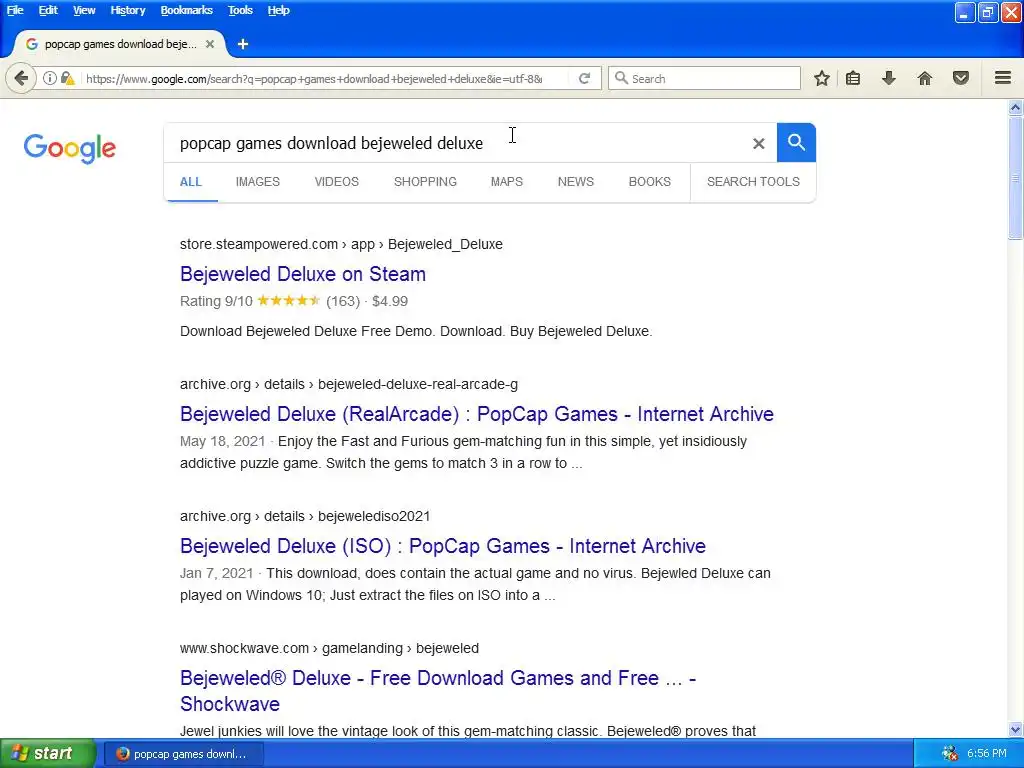Switch to the MAPS tab
The image size is (1024, 768).
[507, 182]
